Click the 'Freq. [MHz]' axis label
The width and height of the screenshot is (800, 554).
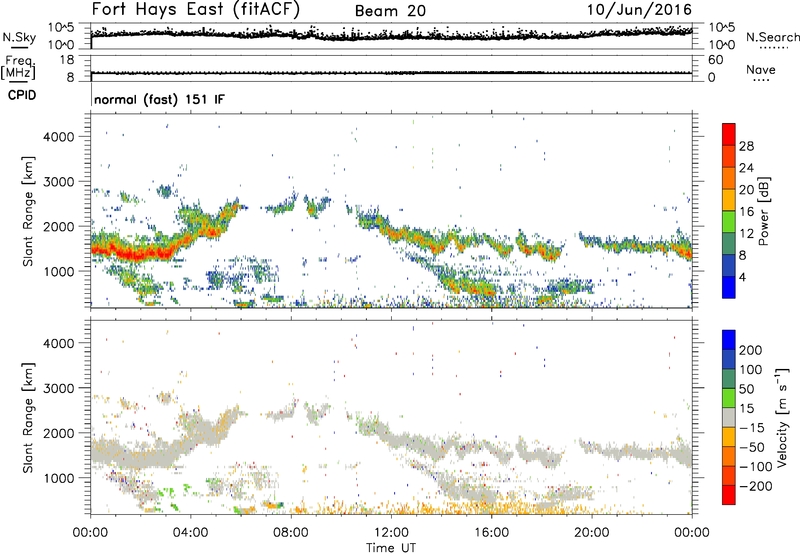19,67
